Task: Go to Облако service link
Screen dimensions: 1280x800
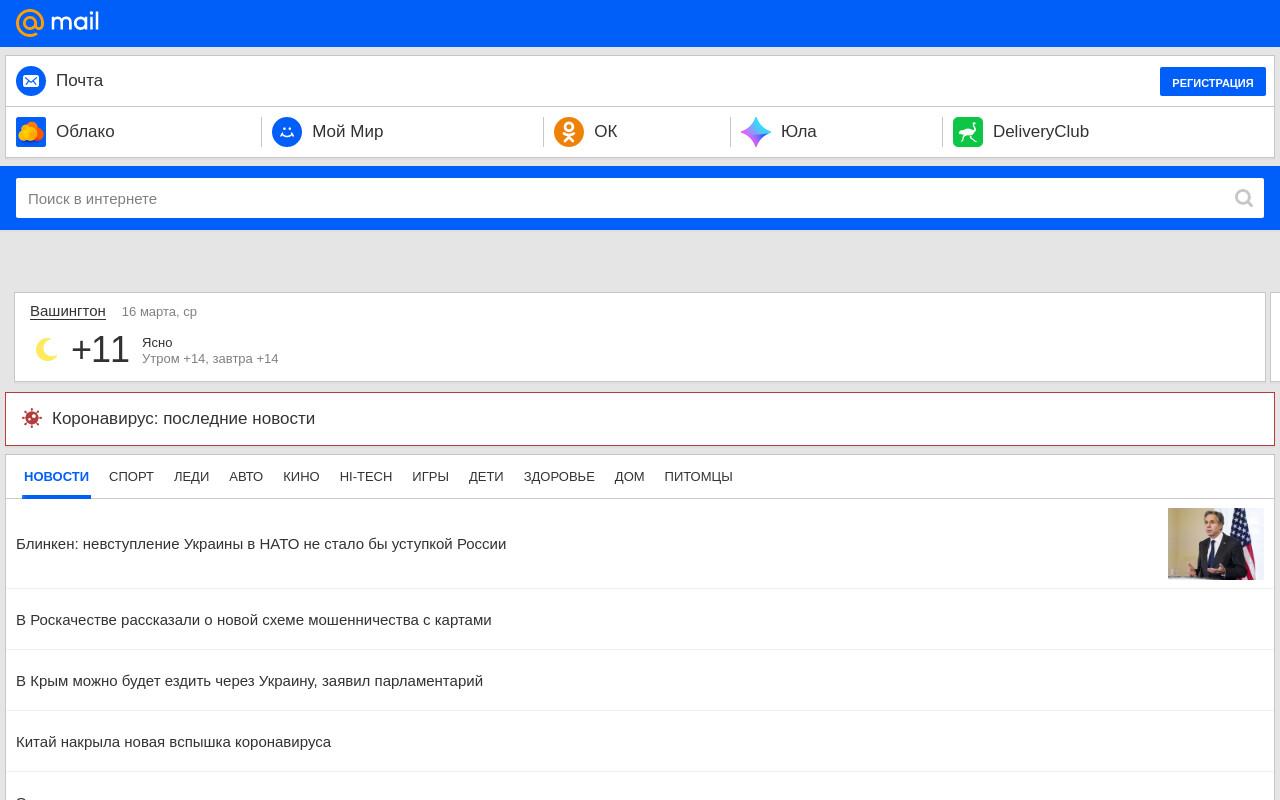Action: tap(85, 132)
